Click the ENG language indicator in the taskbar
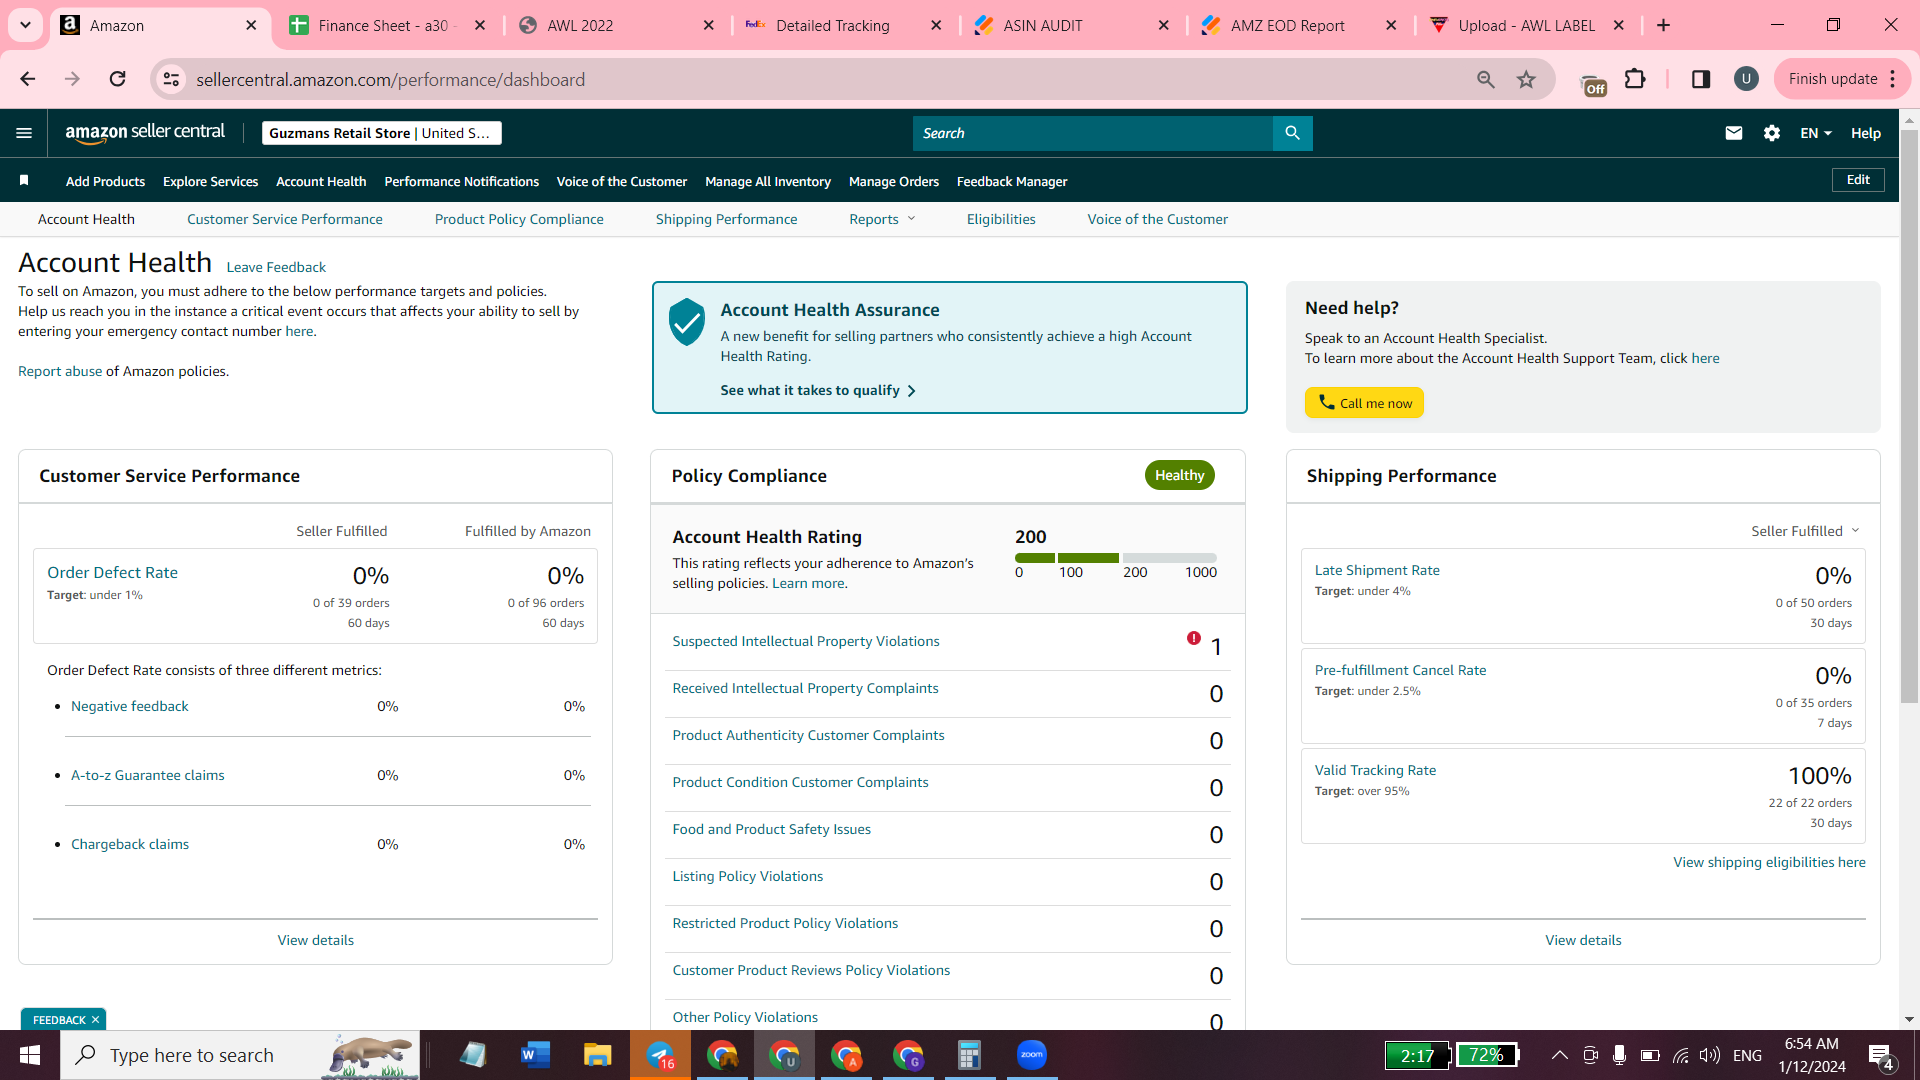Viewport: 1920px width, 1080px height. point(1747,1055)
